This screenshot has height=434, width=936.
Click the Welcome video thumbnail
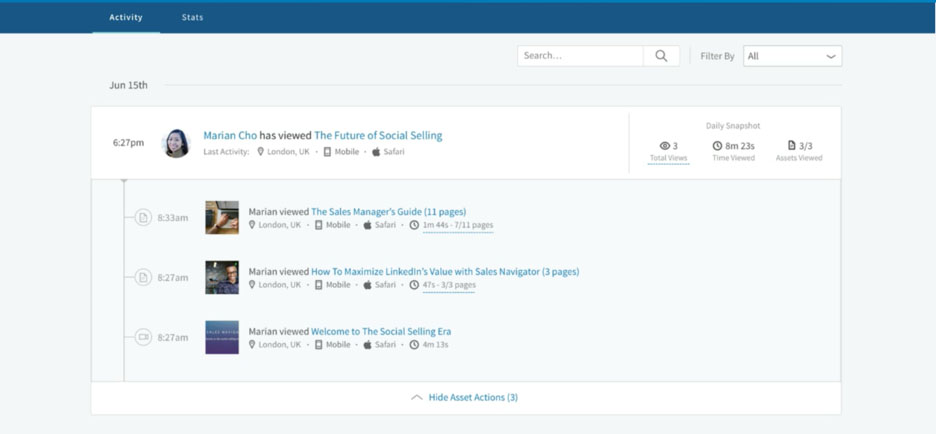pyautogui.click(x=222, y=337)
